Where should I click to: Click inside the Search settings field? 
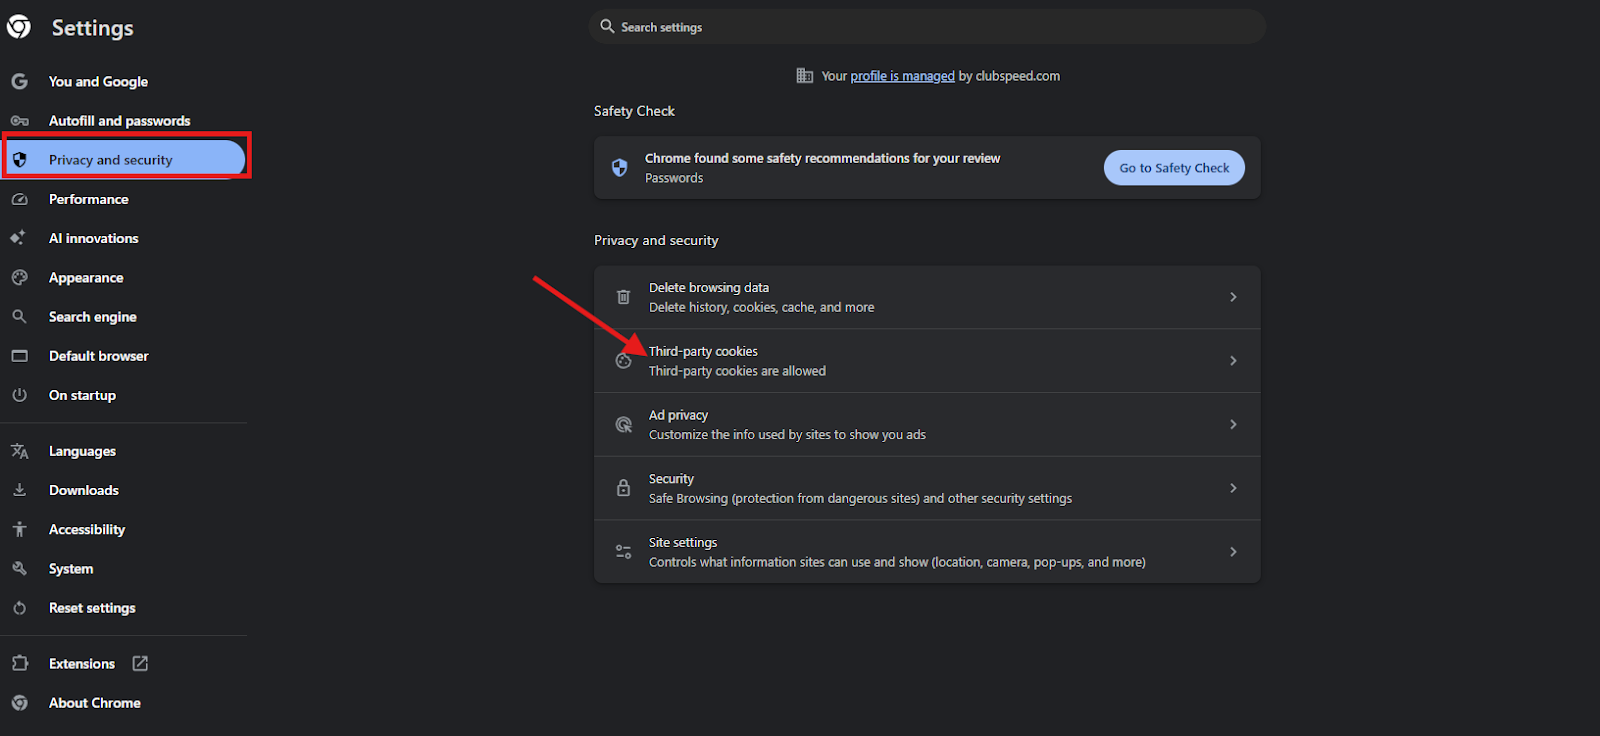pyautogui.click(x=927, y=27)
